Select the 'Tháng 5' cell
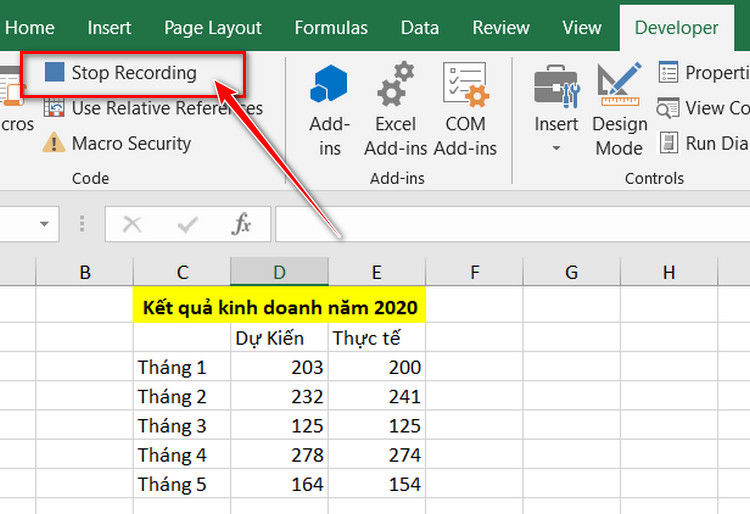750x514 pixels. tap(182, 484)
